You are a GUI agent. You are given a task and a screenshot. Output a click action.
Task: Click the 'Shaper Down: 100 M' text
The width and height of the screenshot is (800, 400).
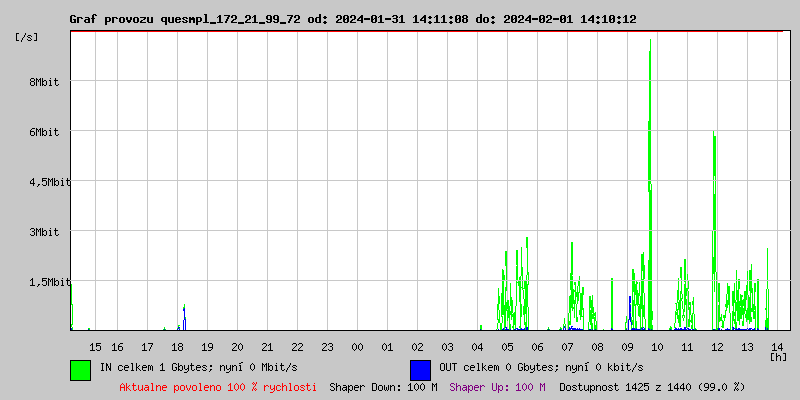[x=383, y=387]
